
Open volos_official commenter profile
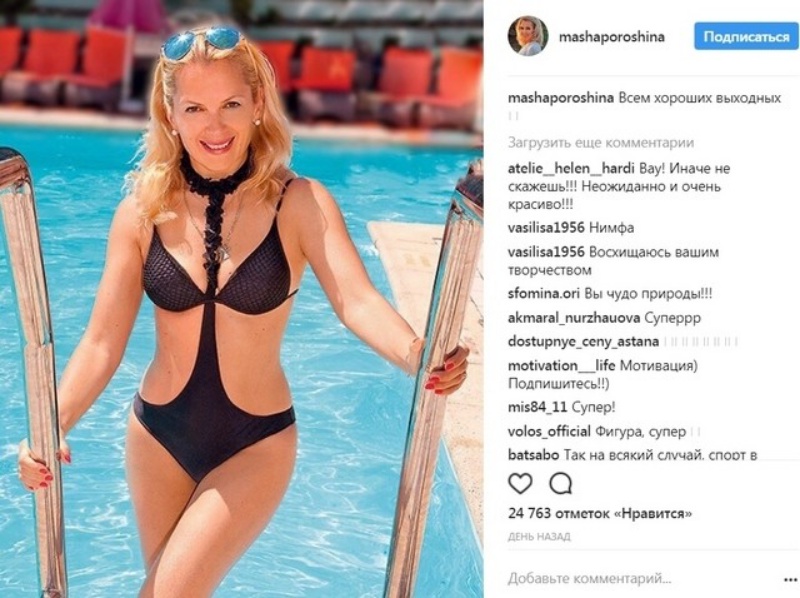[549, 432]
